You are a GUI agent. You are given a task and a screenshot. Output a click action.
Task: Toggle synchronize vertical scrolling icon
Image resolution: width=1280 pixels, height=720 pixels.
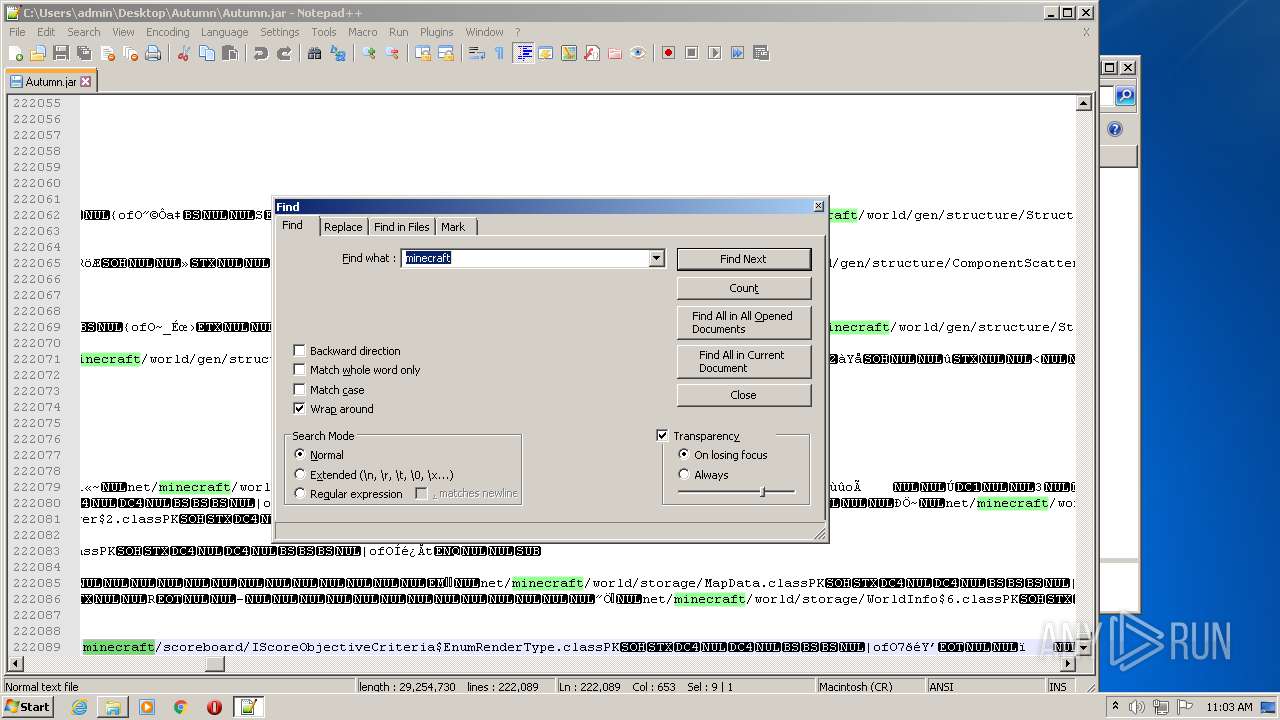(x=423, y=53)
